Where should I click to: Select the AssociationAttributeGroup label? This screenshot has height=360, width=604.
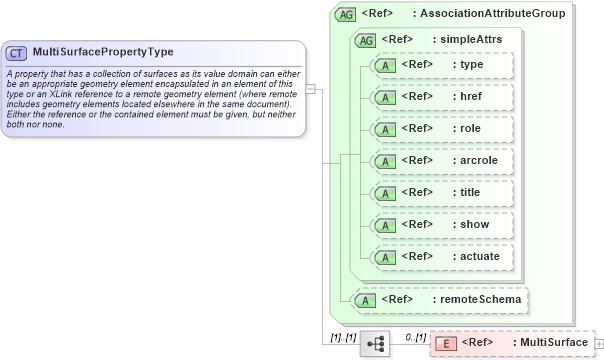pyautogui.click(x=493, y=13)
